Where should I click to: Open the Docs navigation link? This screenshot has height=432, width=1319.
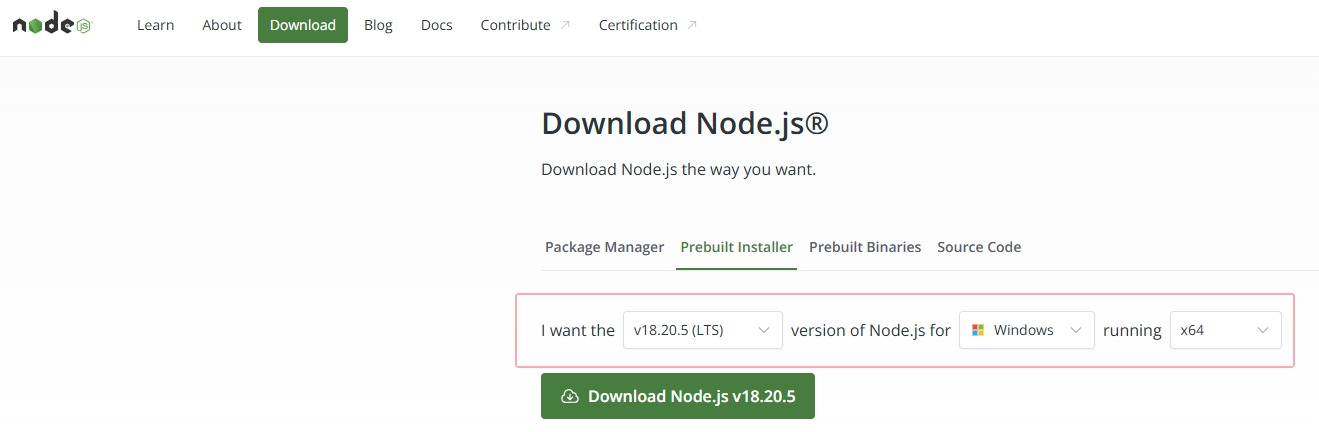tap(436, 25)
